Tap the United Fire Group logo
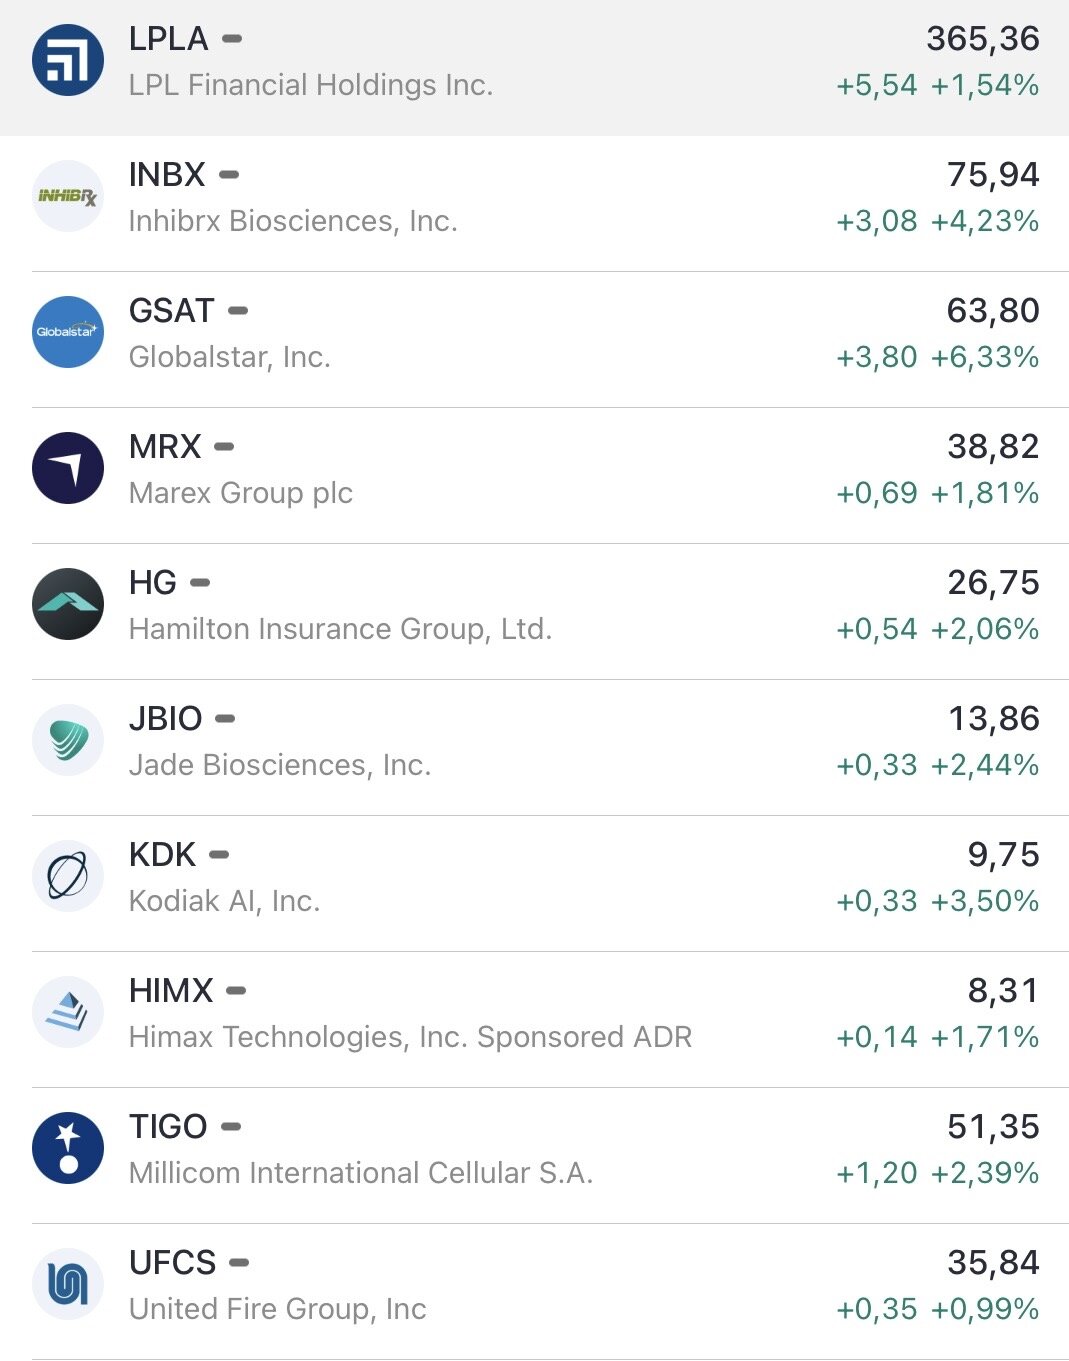Image resolution: width=1069 pixels, height=1361 pixels. (x=68, y=1284)
